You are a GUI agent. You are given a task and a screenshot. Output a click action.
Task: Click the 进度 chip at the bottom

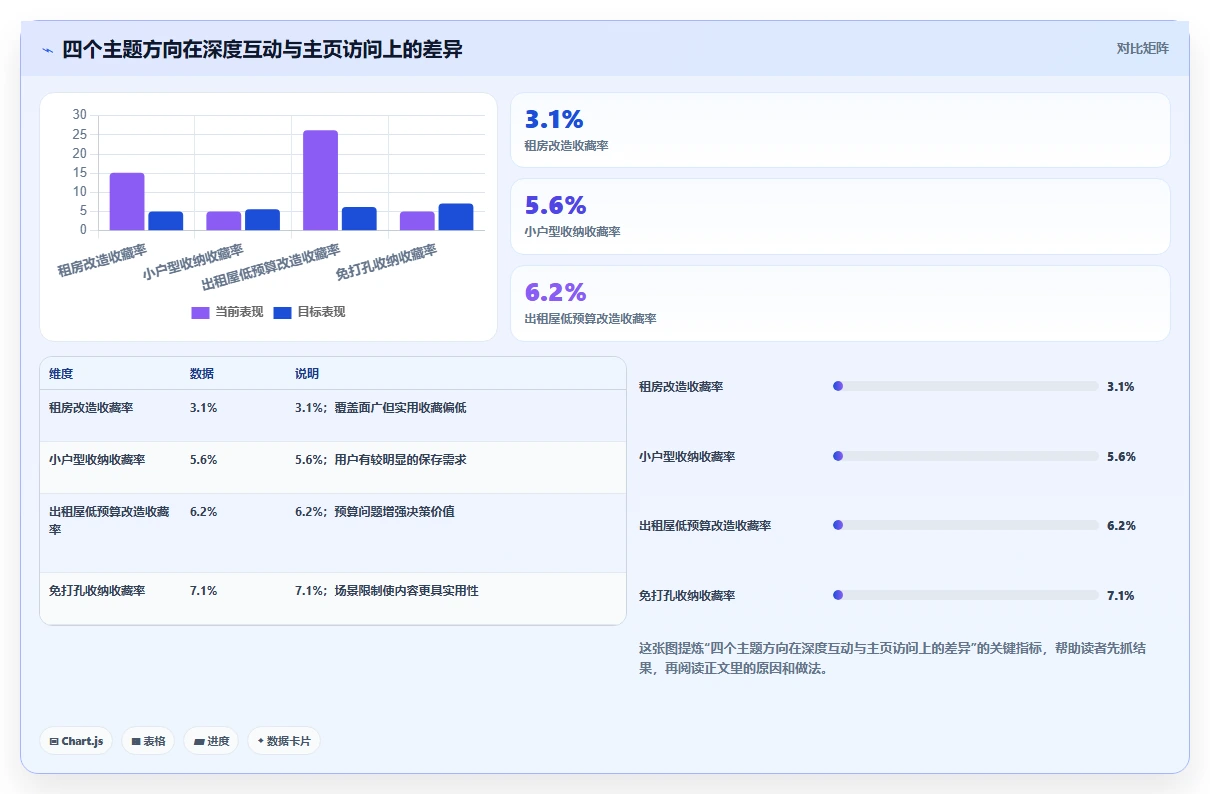tap(211, 741)
